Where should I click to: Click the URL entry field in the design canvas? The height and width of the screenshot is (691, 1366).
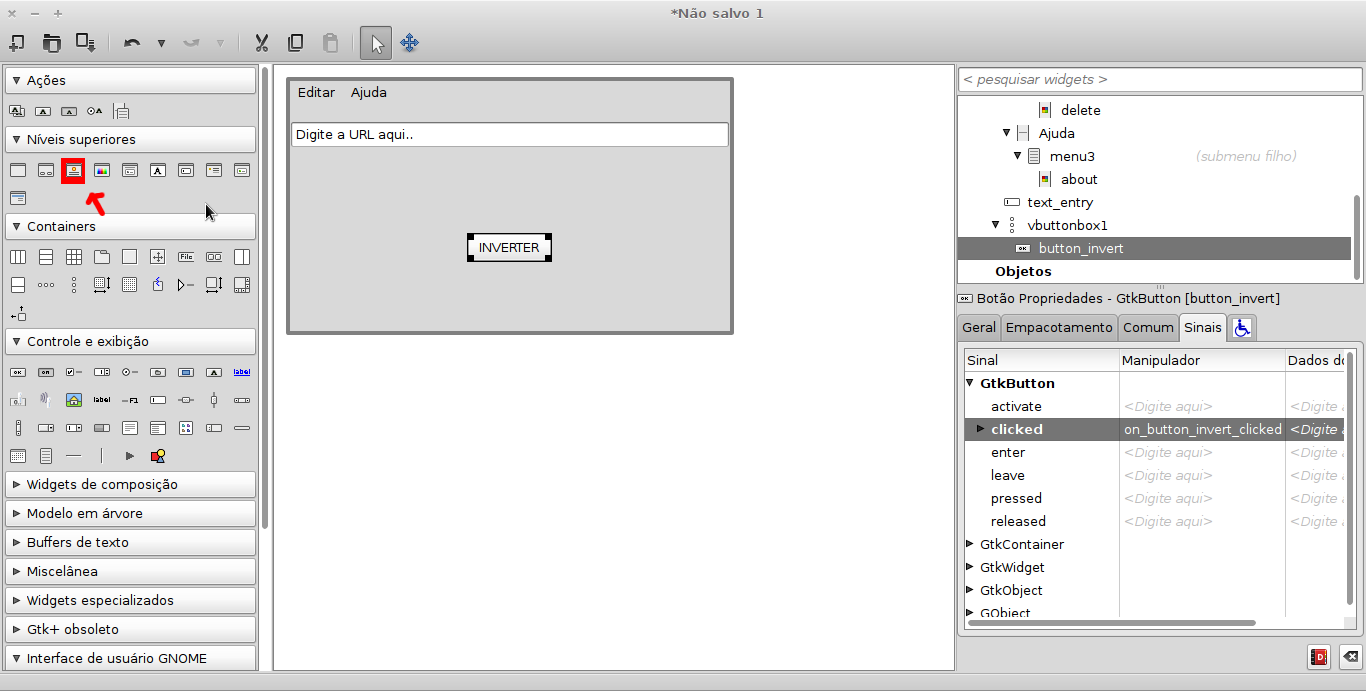point(509,135)
